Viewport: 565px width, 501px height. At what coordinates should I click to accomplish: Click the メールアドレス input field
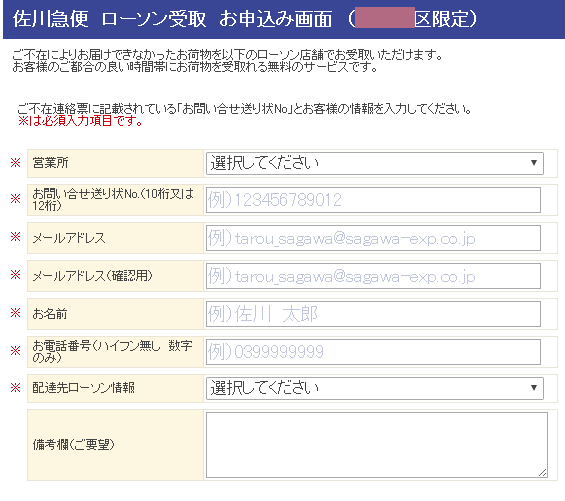(373, 238)
